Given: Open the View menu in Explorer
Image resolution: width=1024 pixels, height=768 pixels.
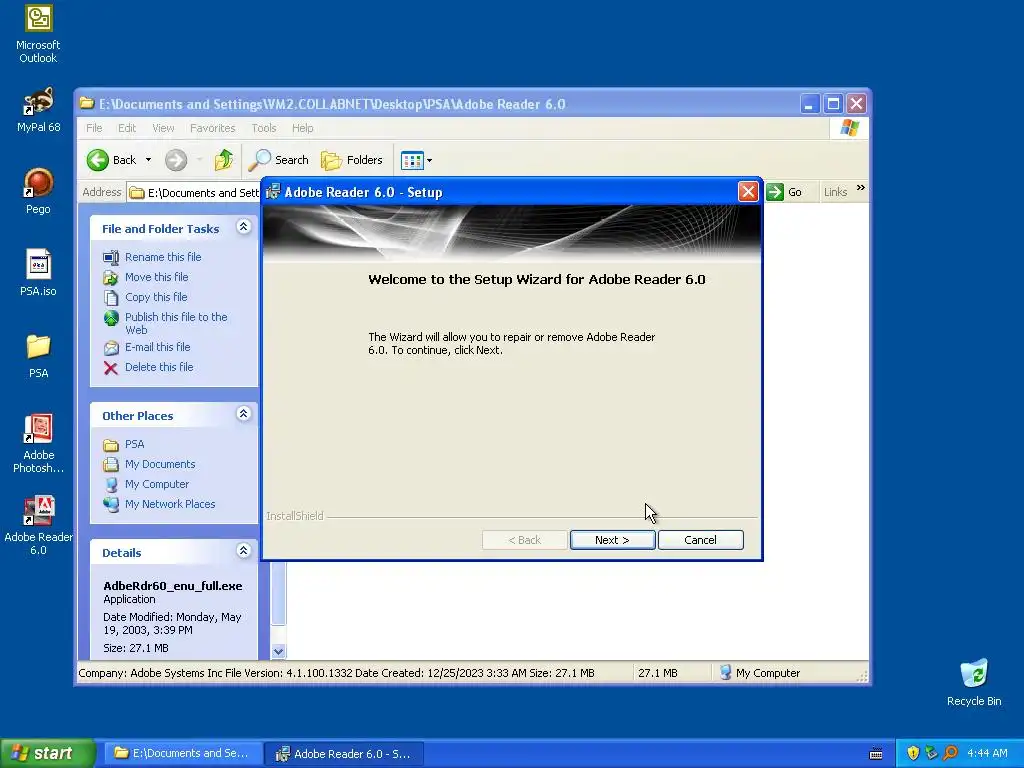Looking at the screenshot, I should [163, 128].
